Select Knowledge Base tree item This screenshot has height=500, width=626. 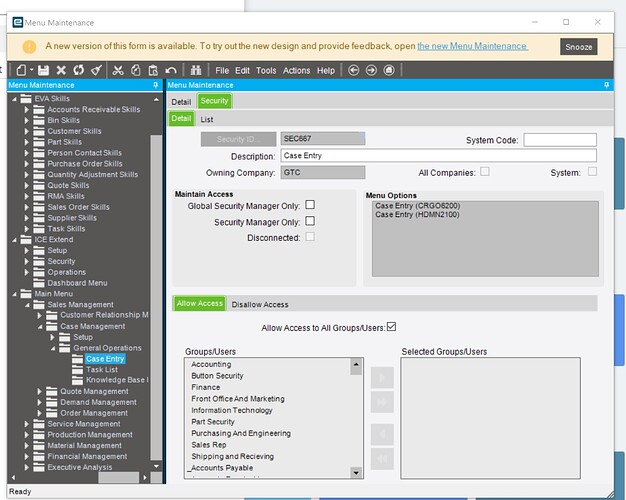coord(117,380)
